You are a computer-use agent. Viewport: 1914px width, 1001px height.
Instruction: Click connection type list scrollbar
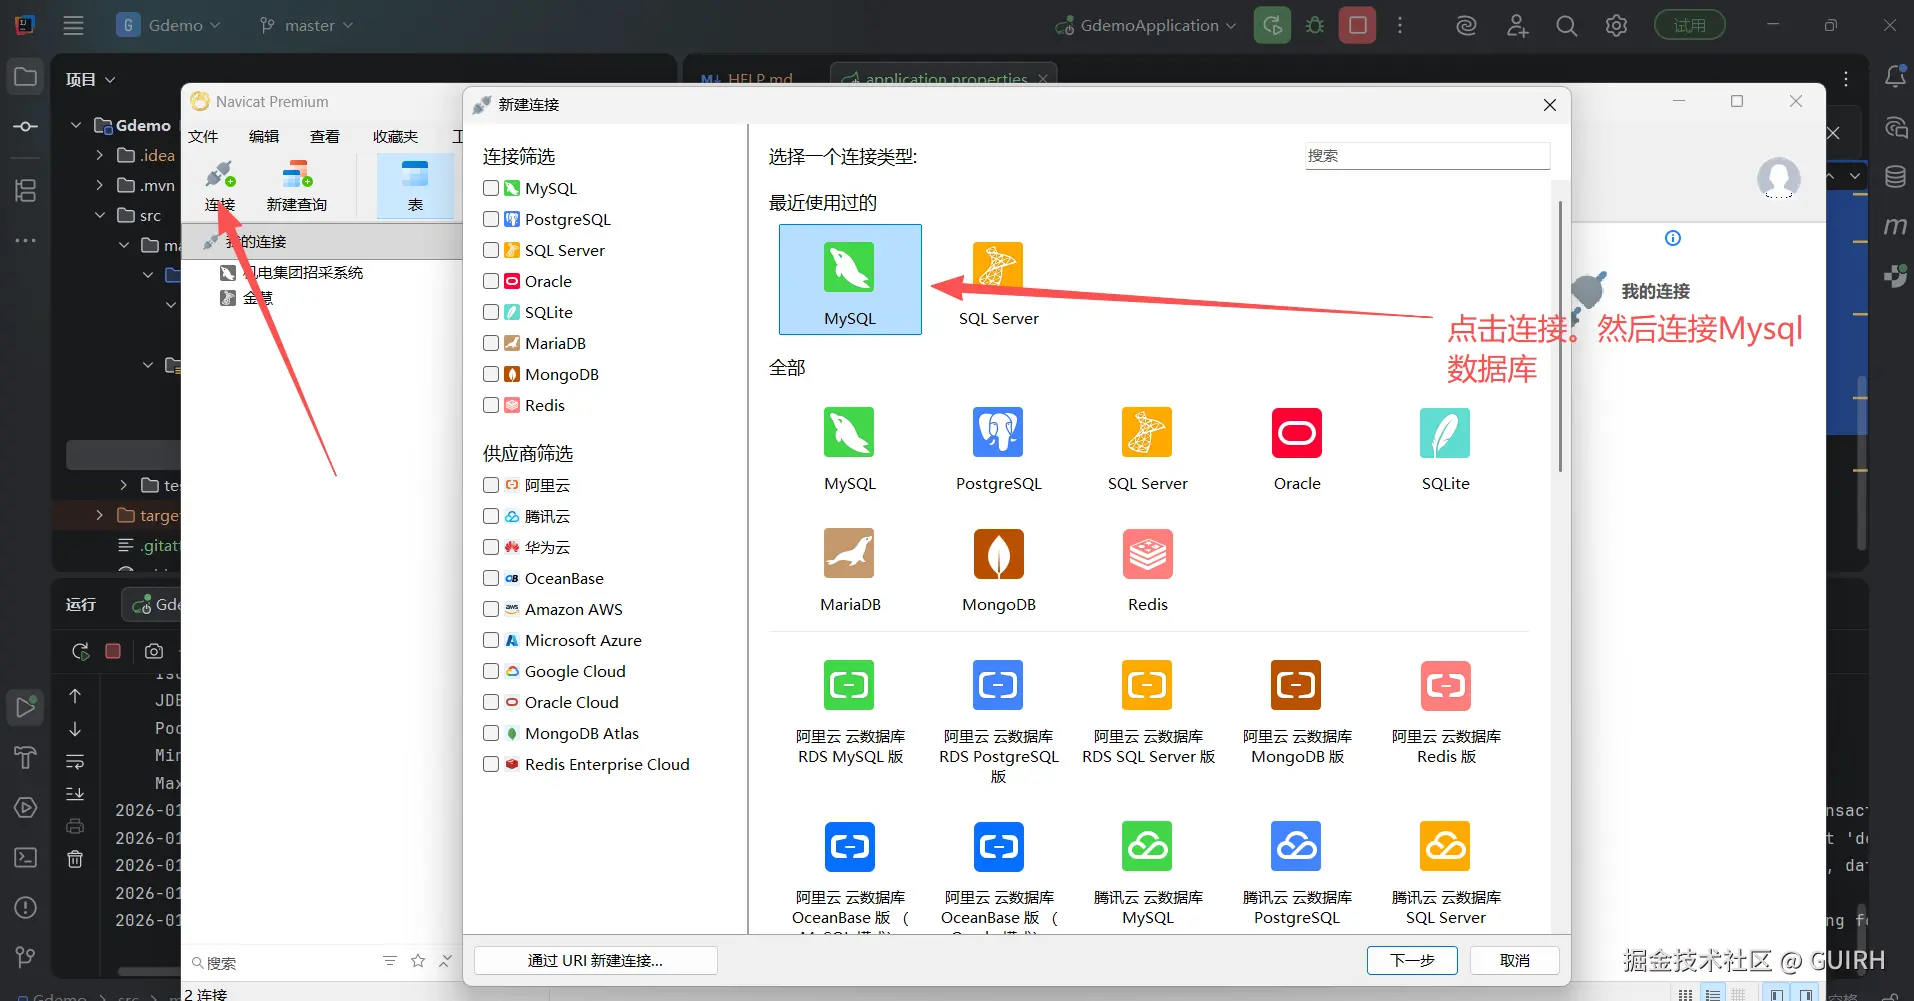[1560, 335]
